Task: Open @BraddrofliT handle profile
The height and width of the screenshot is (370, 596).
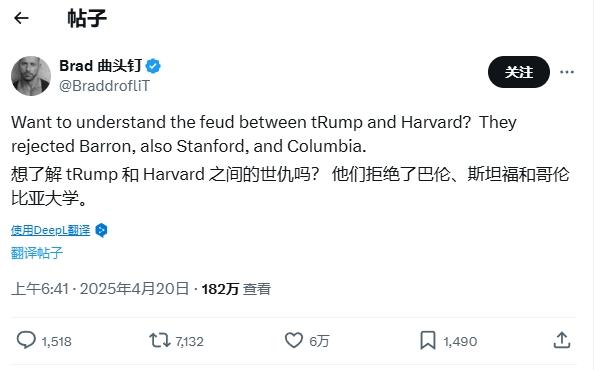Action: tap(105, 86)
